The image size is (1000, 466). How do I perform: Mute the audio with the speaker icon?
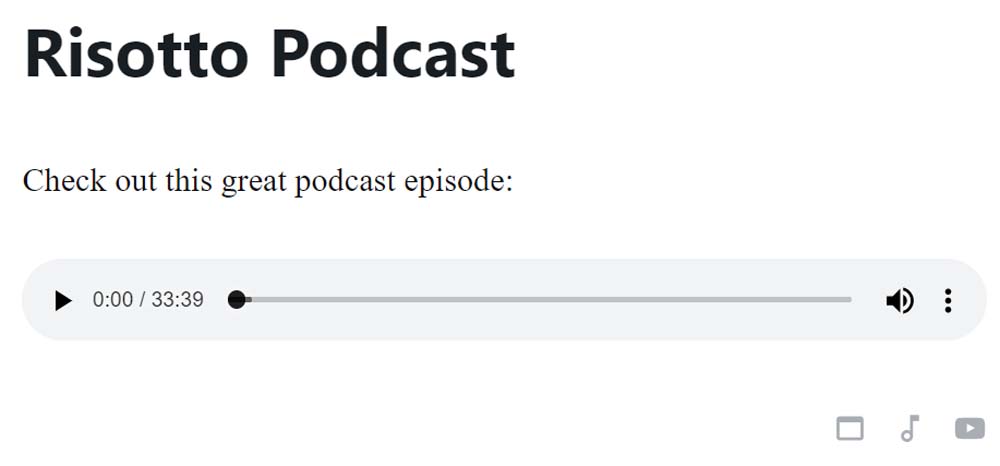[x=900, y=300]
